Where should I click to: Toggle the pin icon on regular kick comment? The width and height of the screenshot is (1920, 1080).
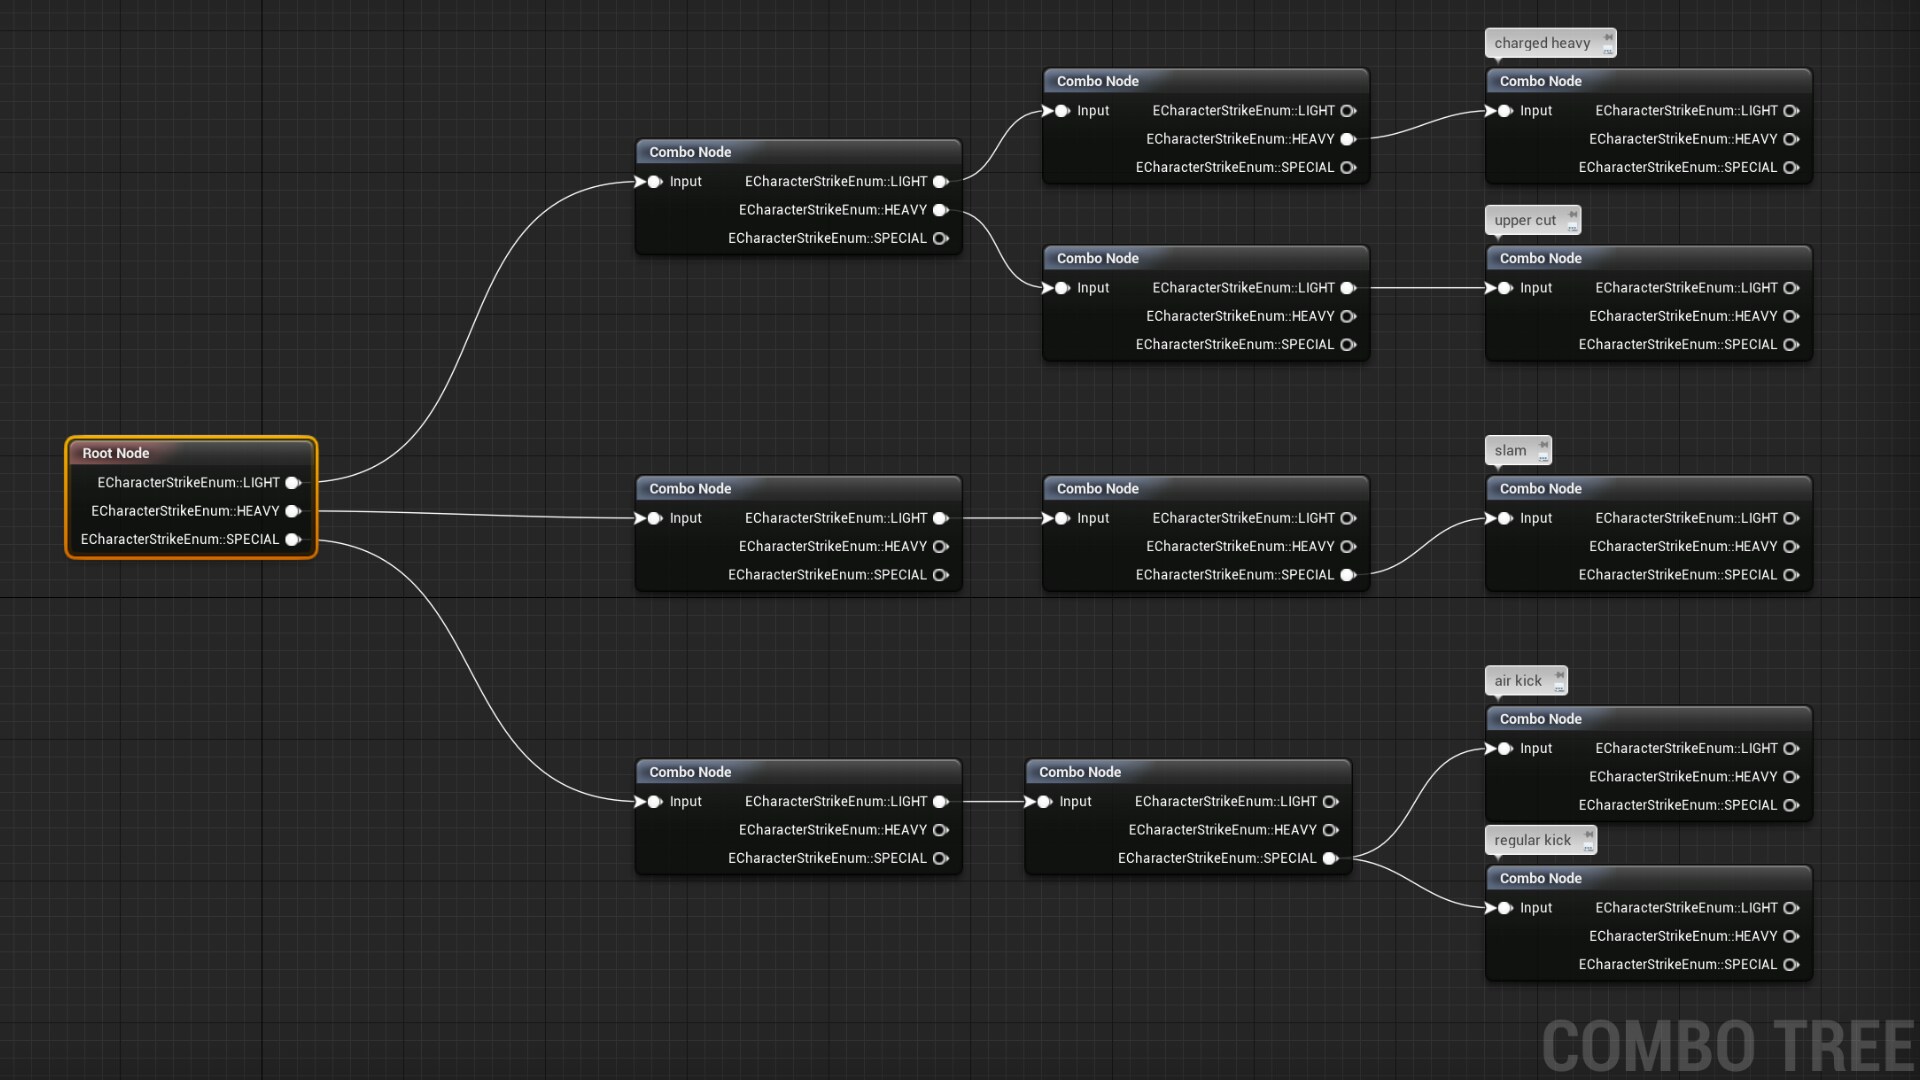pos(1589,835)
